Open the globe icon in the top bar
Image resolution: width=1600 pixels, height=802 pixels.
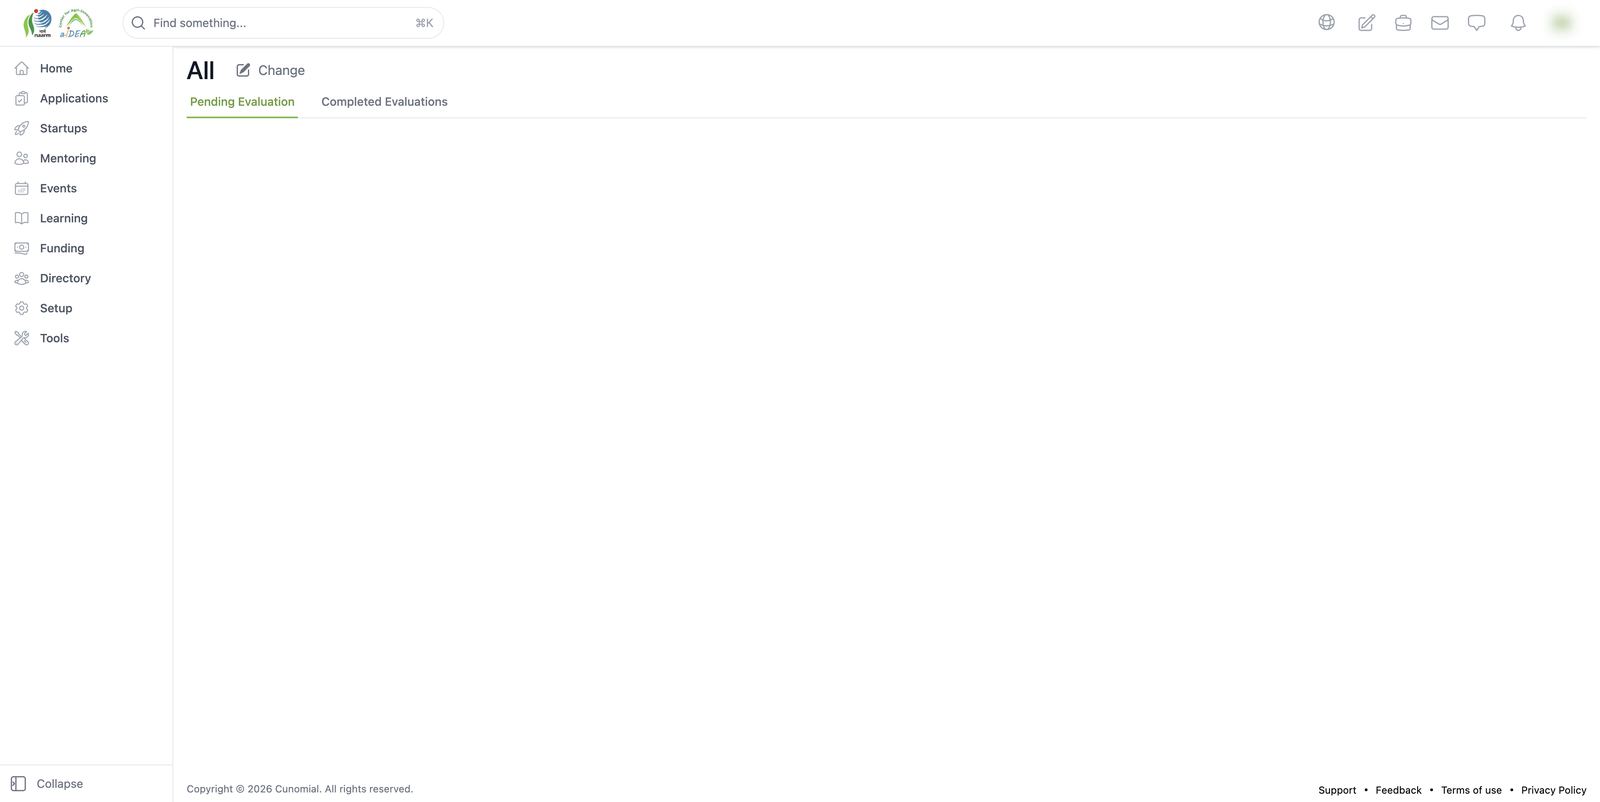pos(1326,22)
